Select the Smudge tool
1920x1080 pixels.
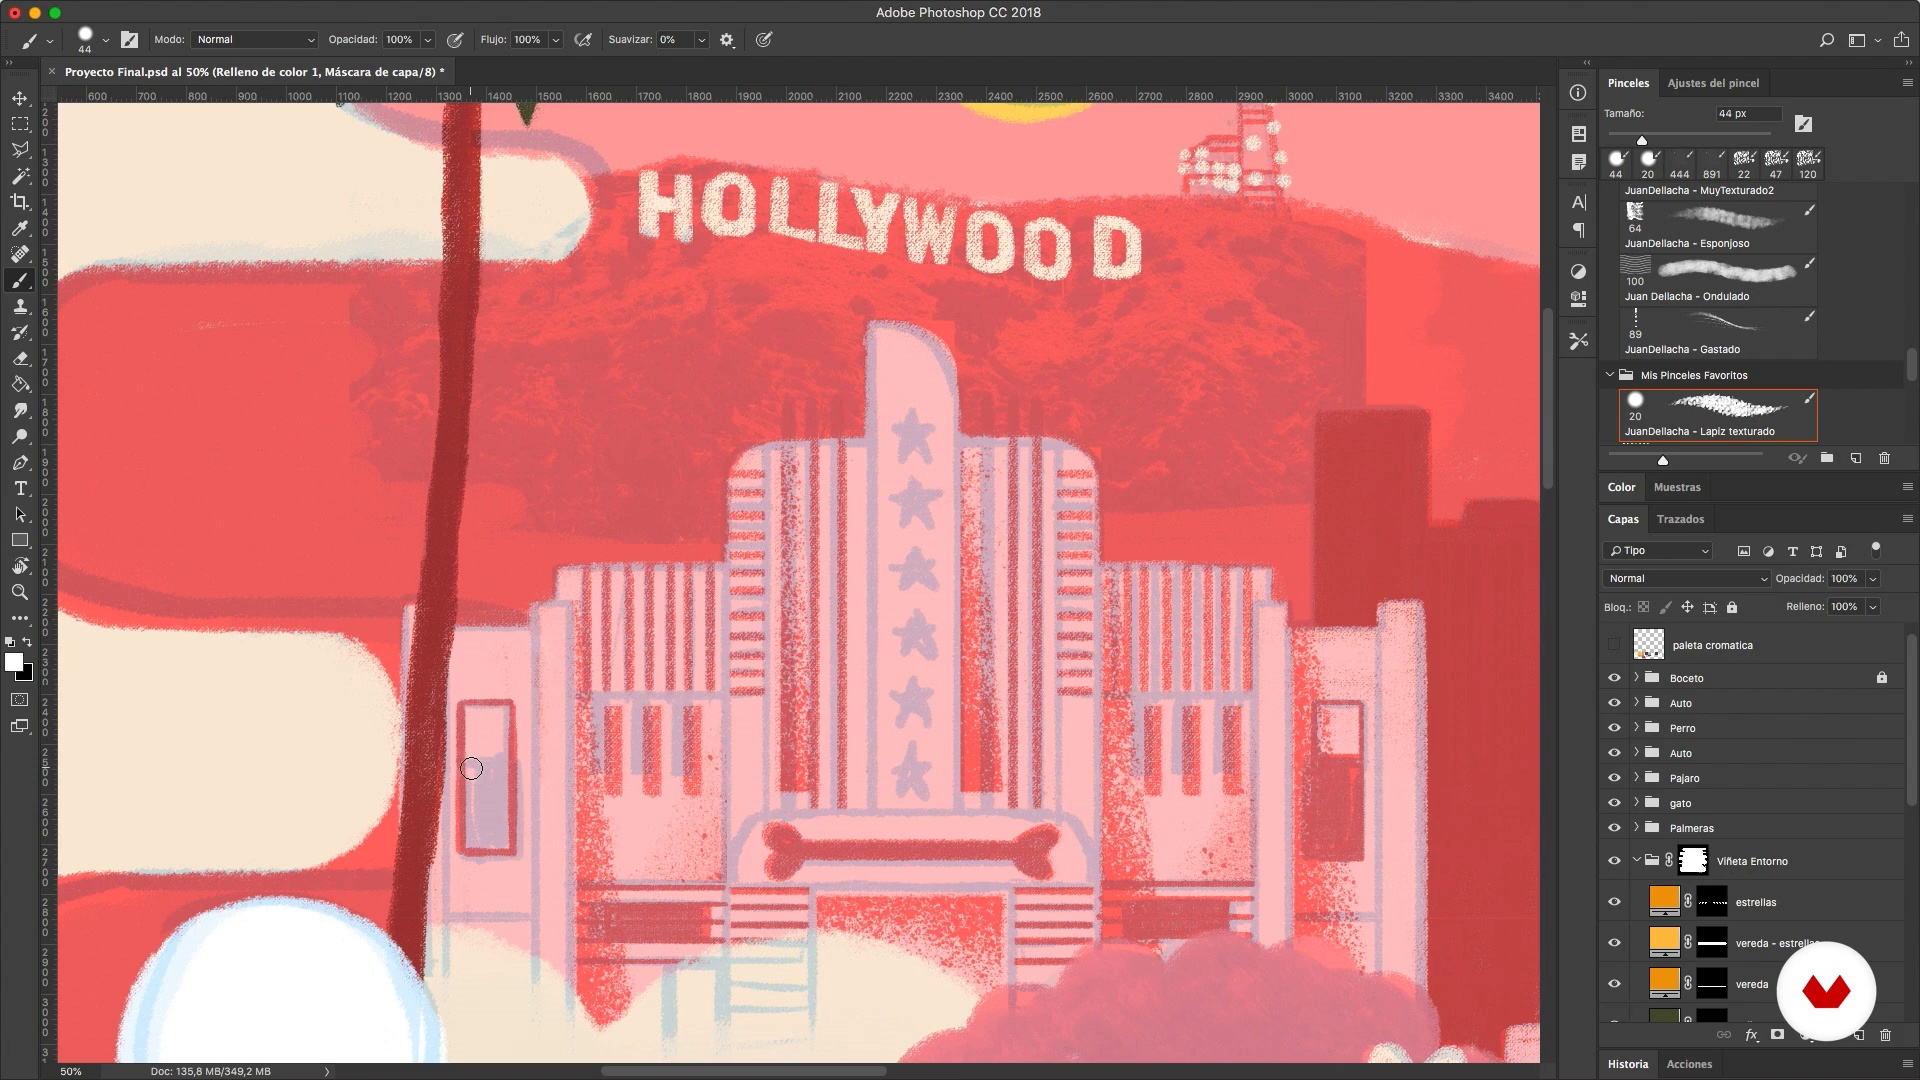(x=20, y=410)
